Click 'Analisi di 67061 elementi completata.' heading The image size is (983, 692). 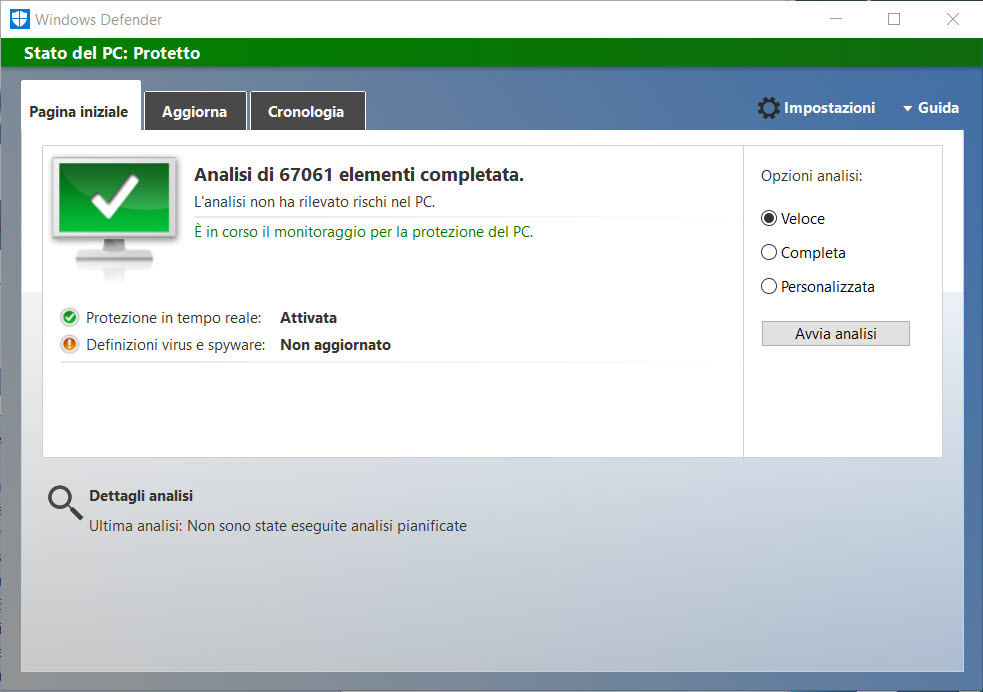click(x=359, y=174)
